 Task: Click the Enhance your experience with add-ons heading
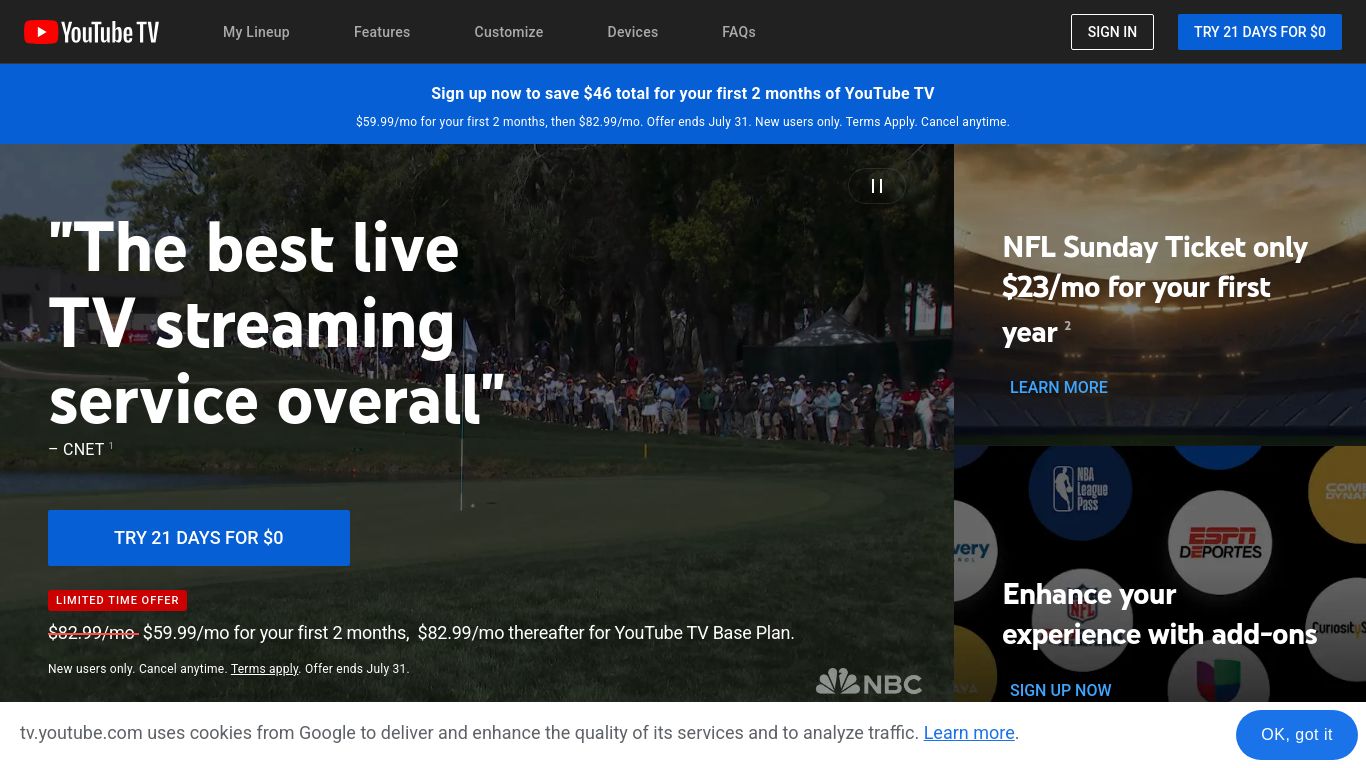point(1160,614)
